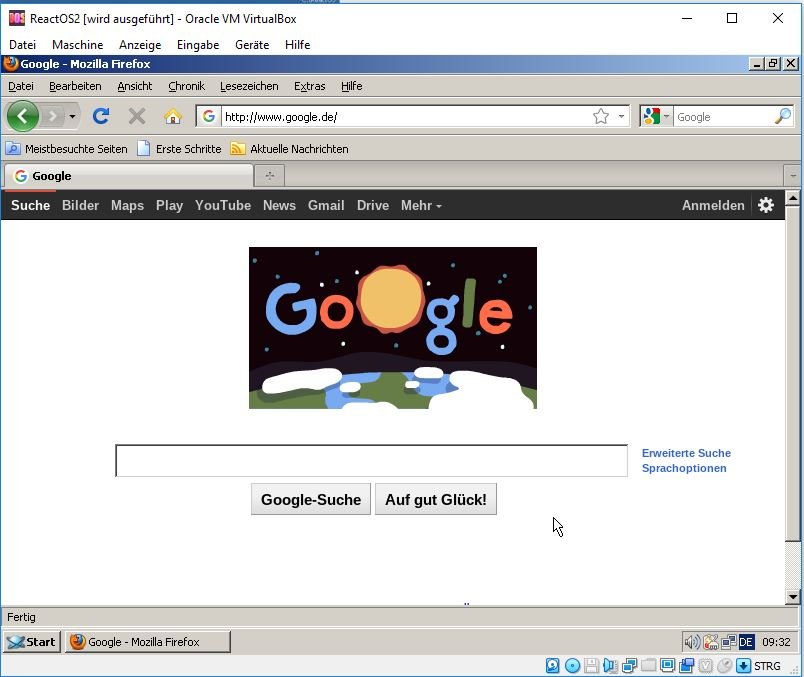This screenshot has width=804, height=677.
Task: Open the Meistbesuchte Seiten bookmark folder
Action: coord(67,149)
